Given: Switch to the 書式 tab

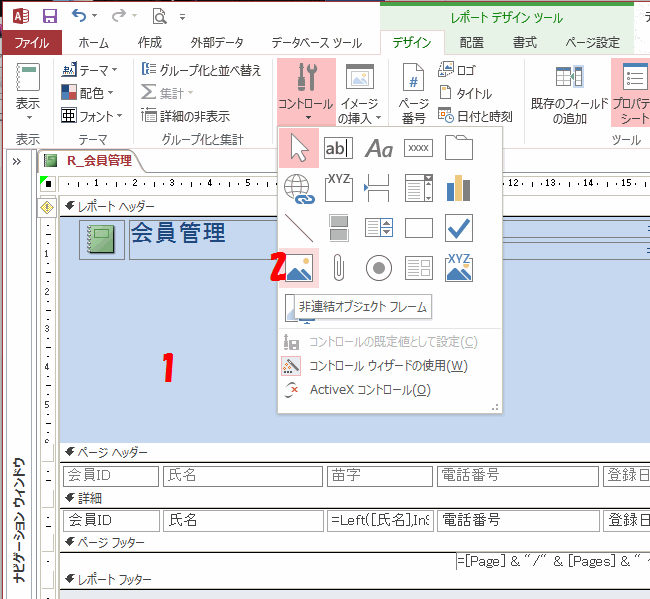Looking at the screenshot, I should pyautogui.click(x=525, y=42).
